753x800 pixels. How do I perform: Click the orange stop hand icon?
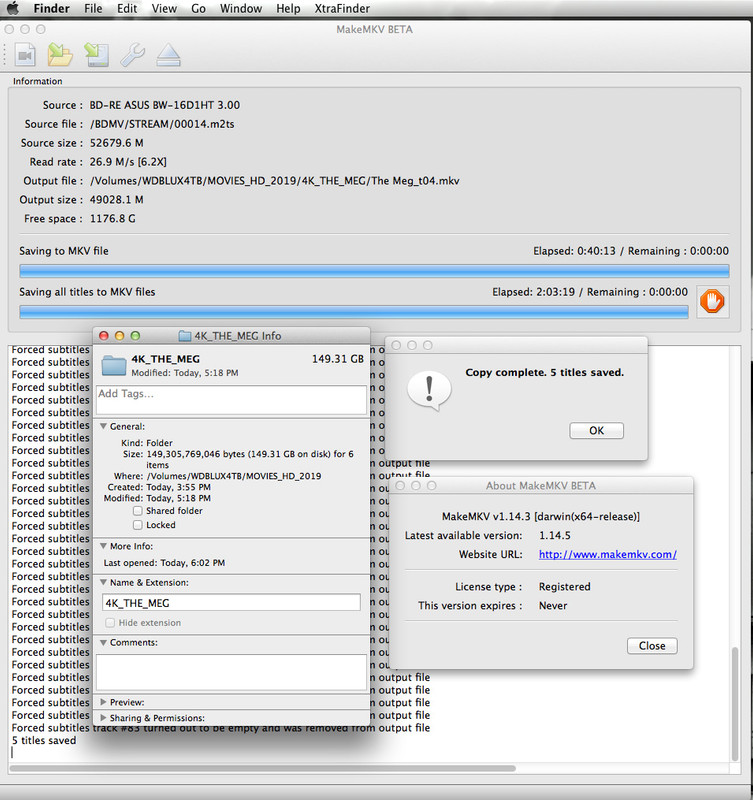pos(712,301)
